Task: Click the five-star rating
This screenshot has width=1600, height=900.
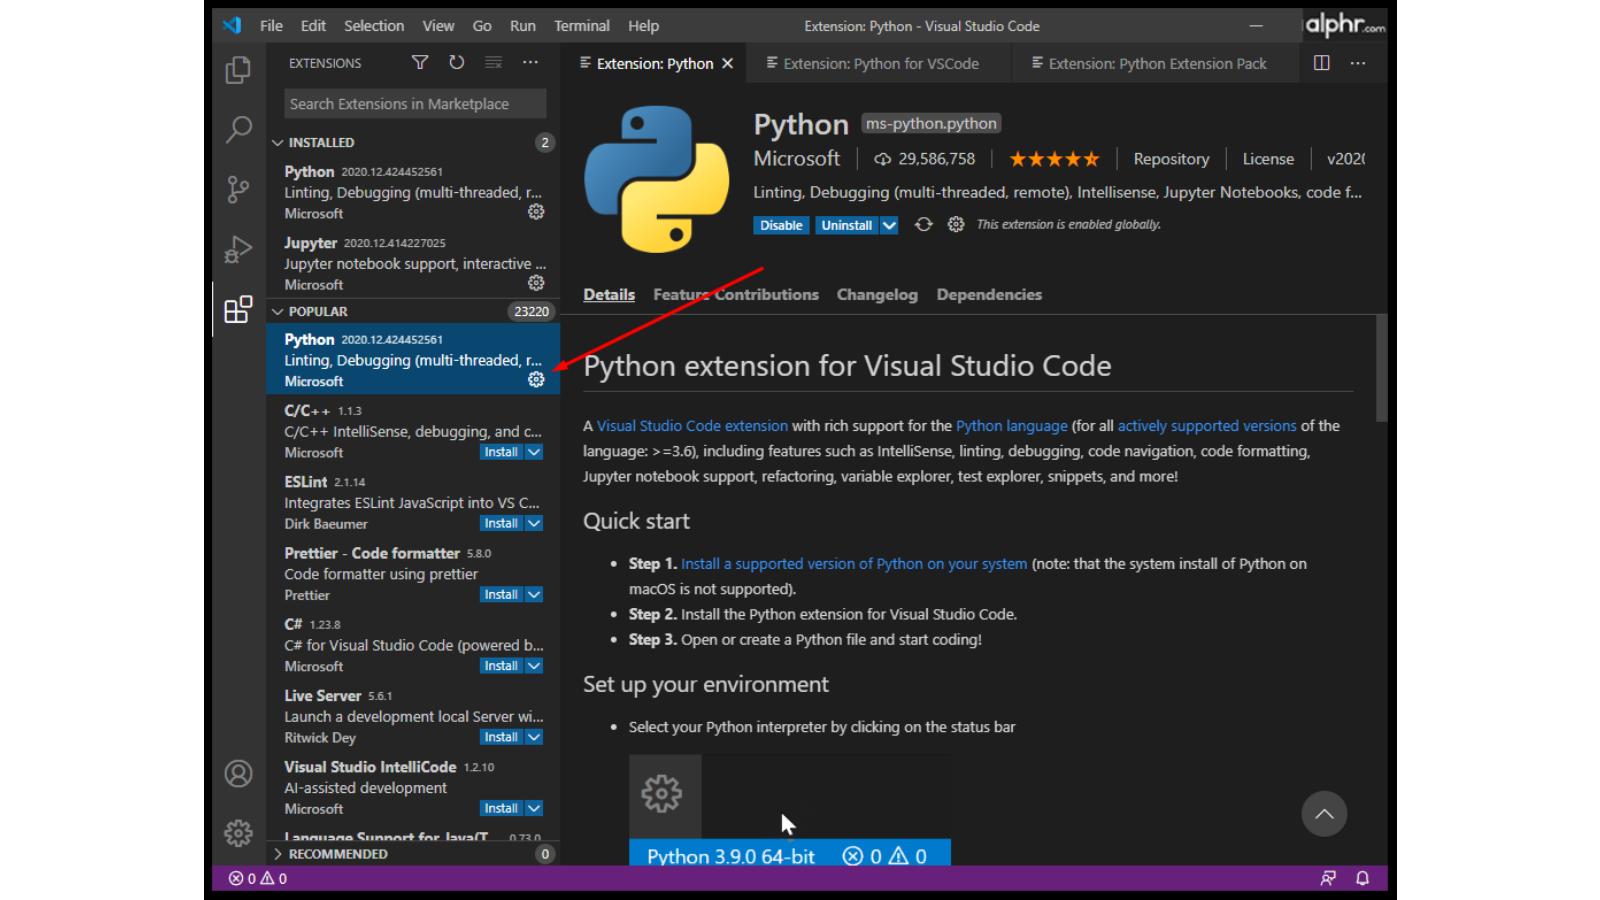Action: 1054,159
